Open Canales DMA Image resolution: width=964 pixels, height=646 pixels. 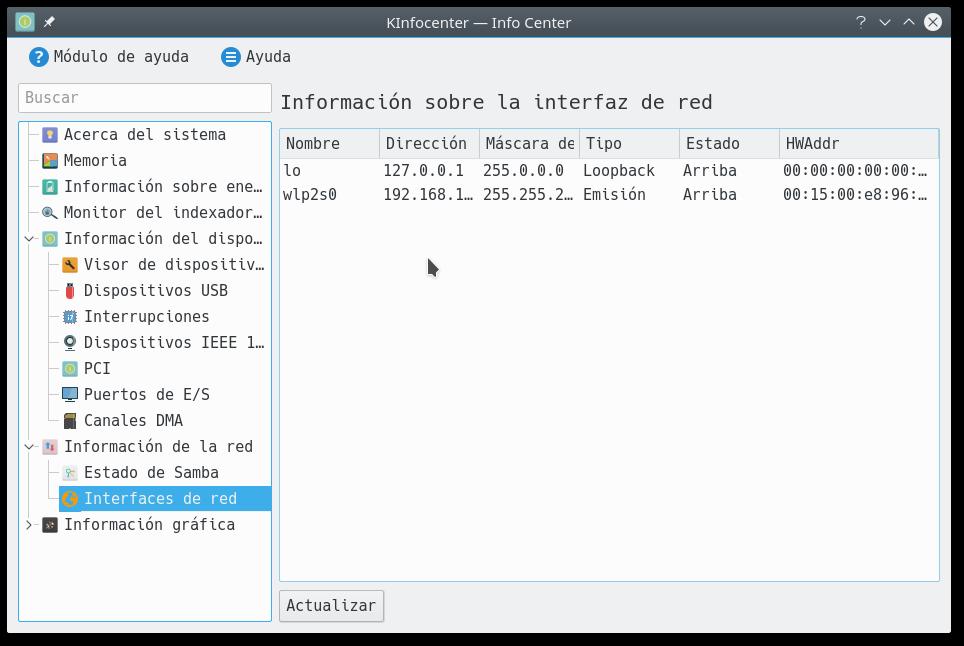133,420
